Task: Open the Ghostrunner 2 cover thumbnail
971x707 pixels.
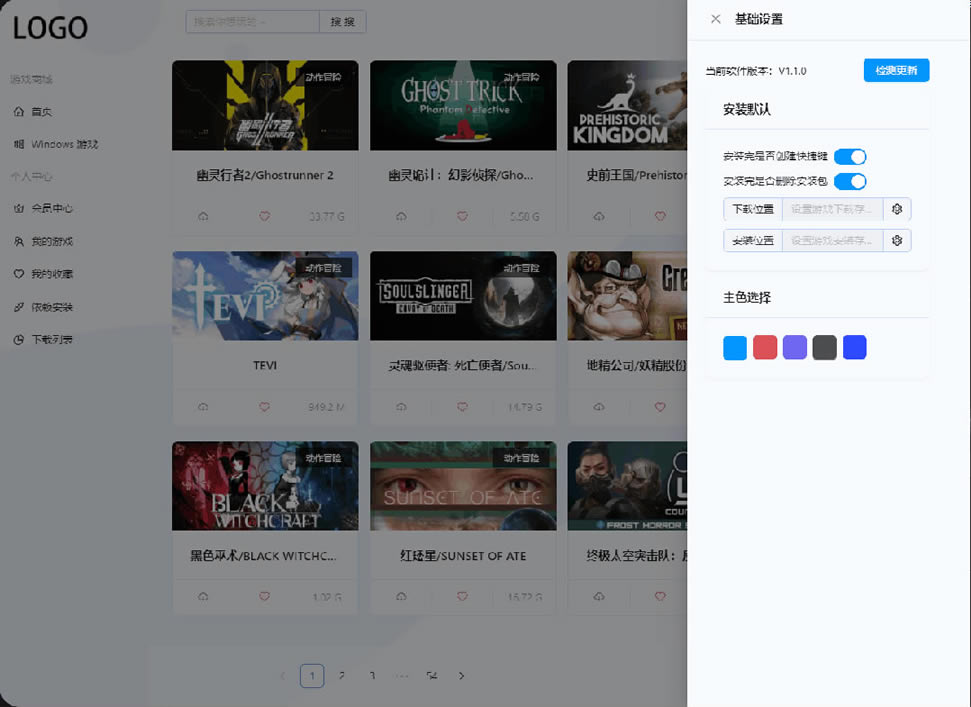Action: tap(265, 105)
